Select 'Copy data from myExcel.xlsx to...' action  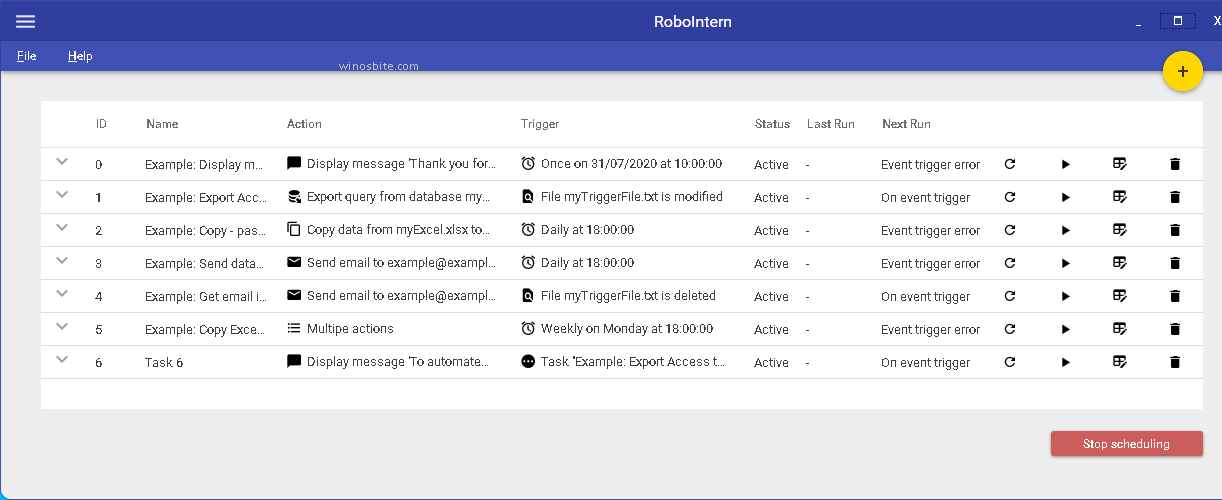coord(398,230)
